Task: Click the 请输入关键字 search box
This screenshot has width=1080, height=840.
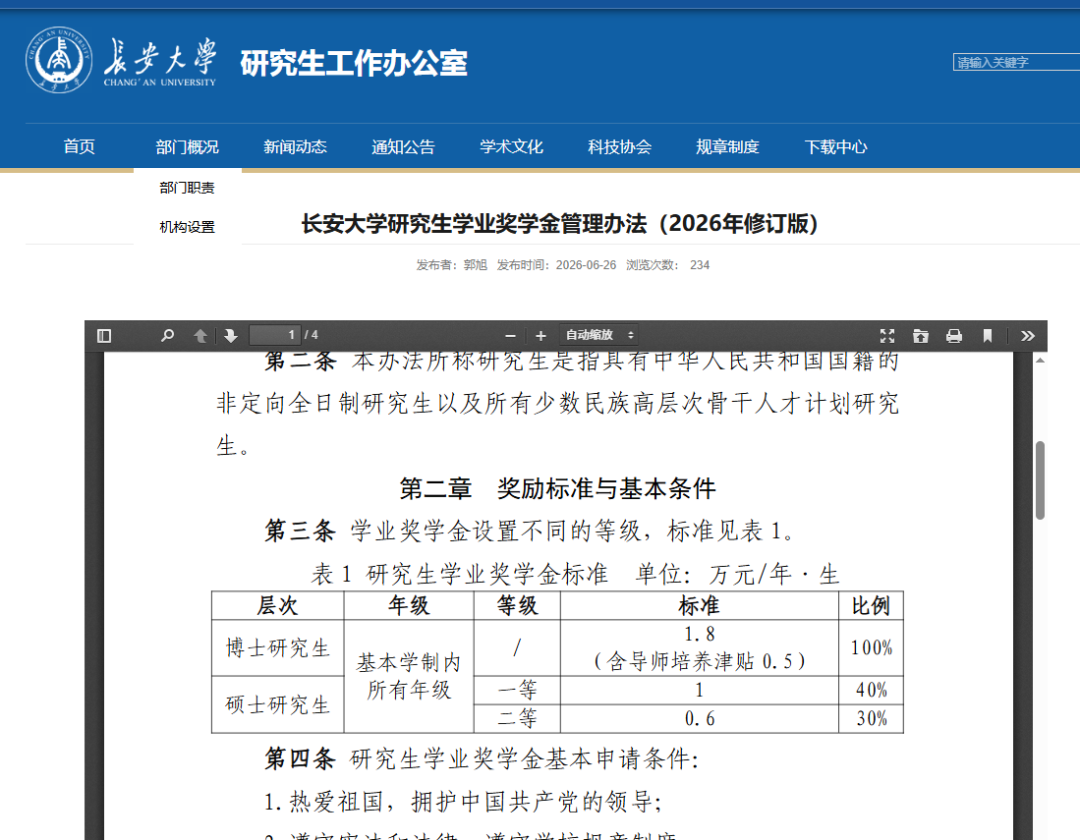Action: [1016, 62]
